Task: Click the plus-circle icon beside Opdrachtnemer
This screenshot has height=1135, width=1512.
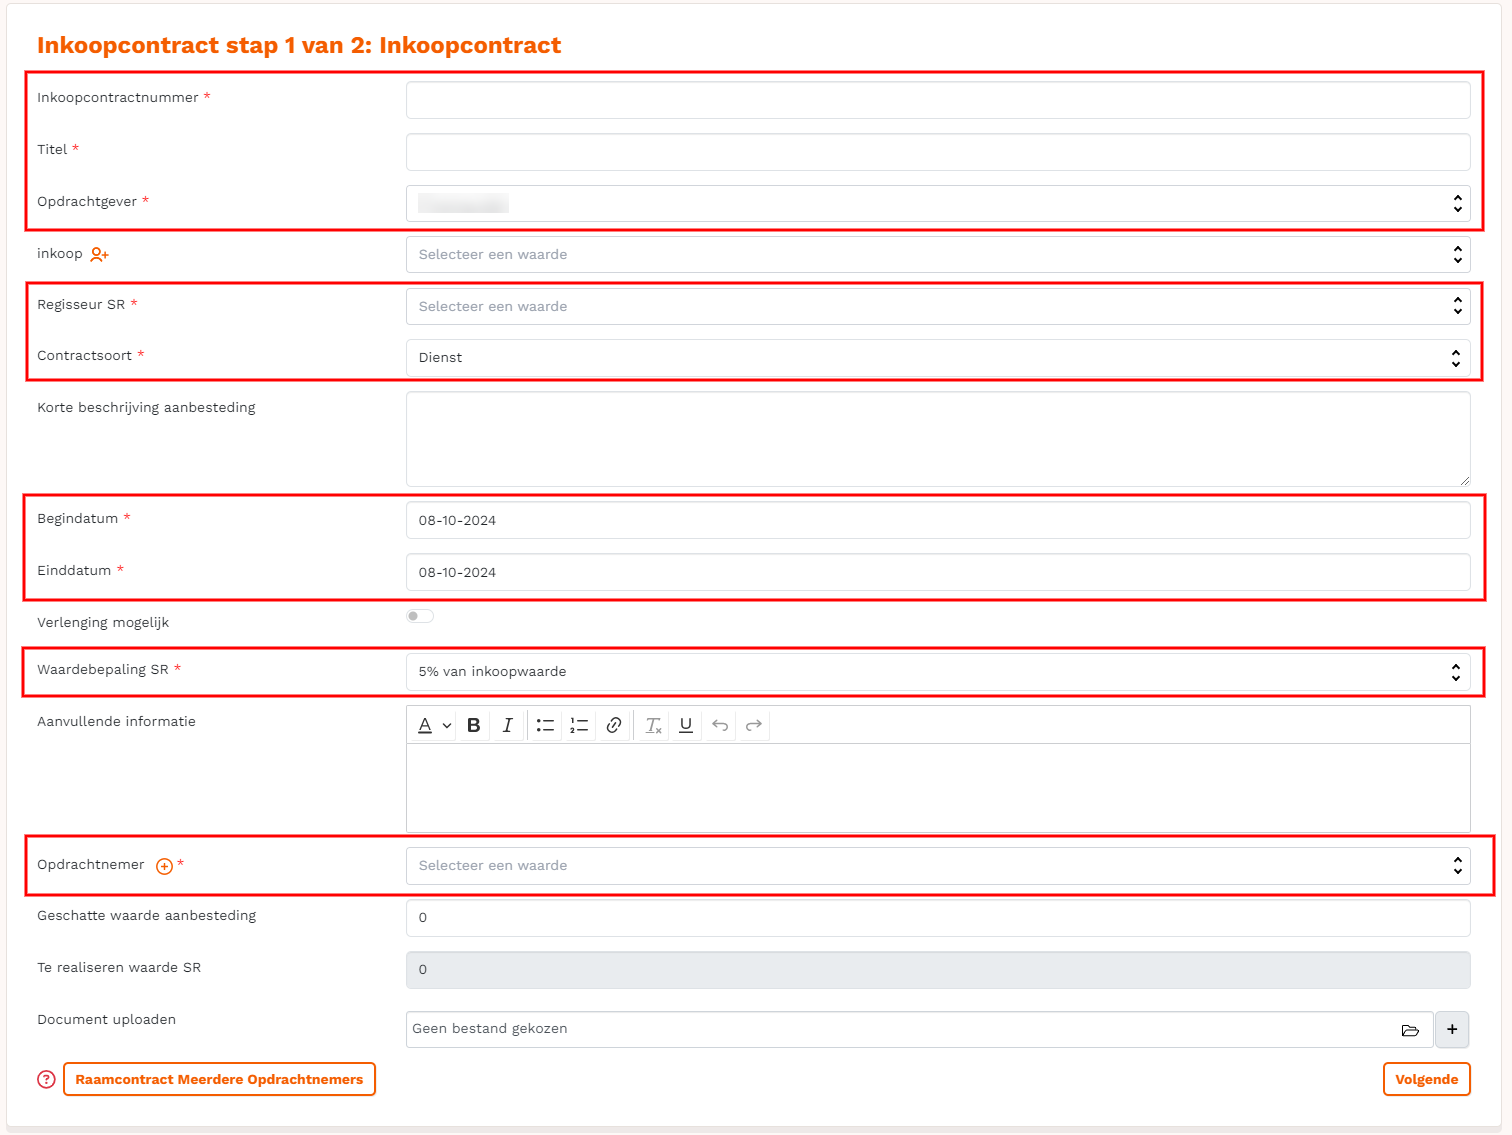Action: click(x=165, y=866)
